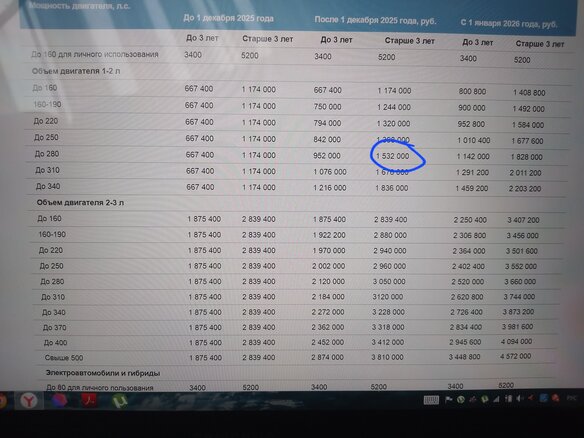Image resolution: width=584 pixels, height=438 pixels.
Task: Select the value 1 459 200
Action: 472,188
